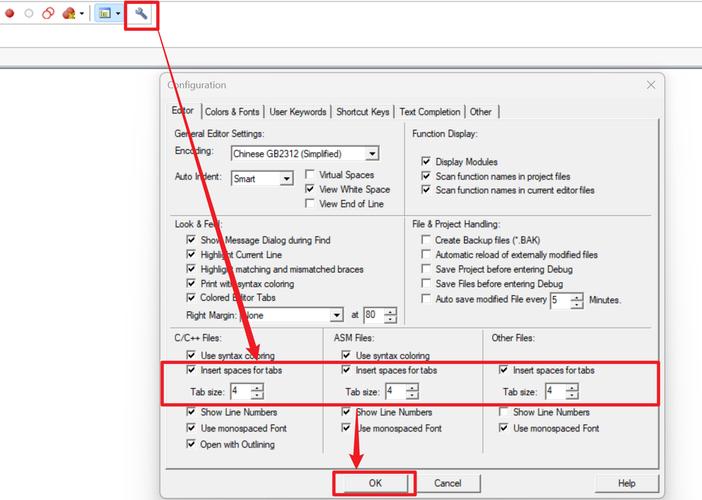
Task: Click the hollow Enable/Disable breakpoint icon
Action: click(29, 13)
